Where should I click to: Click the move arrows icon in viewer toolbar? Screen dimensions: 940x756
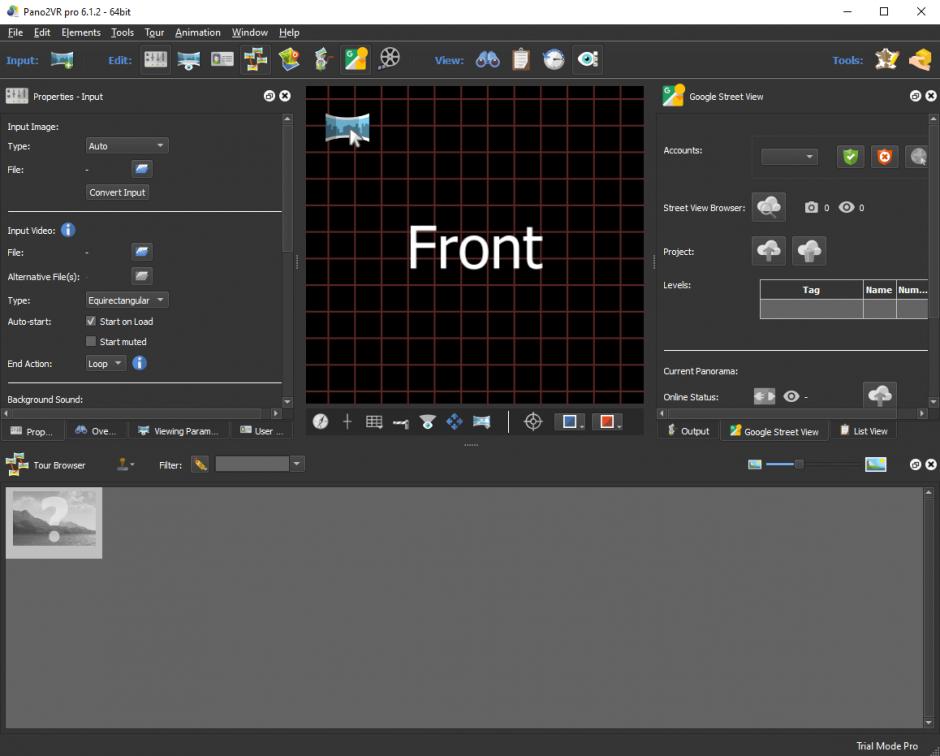pyautogui.click(x=454, y=421)
